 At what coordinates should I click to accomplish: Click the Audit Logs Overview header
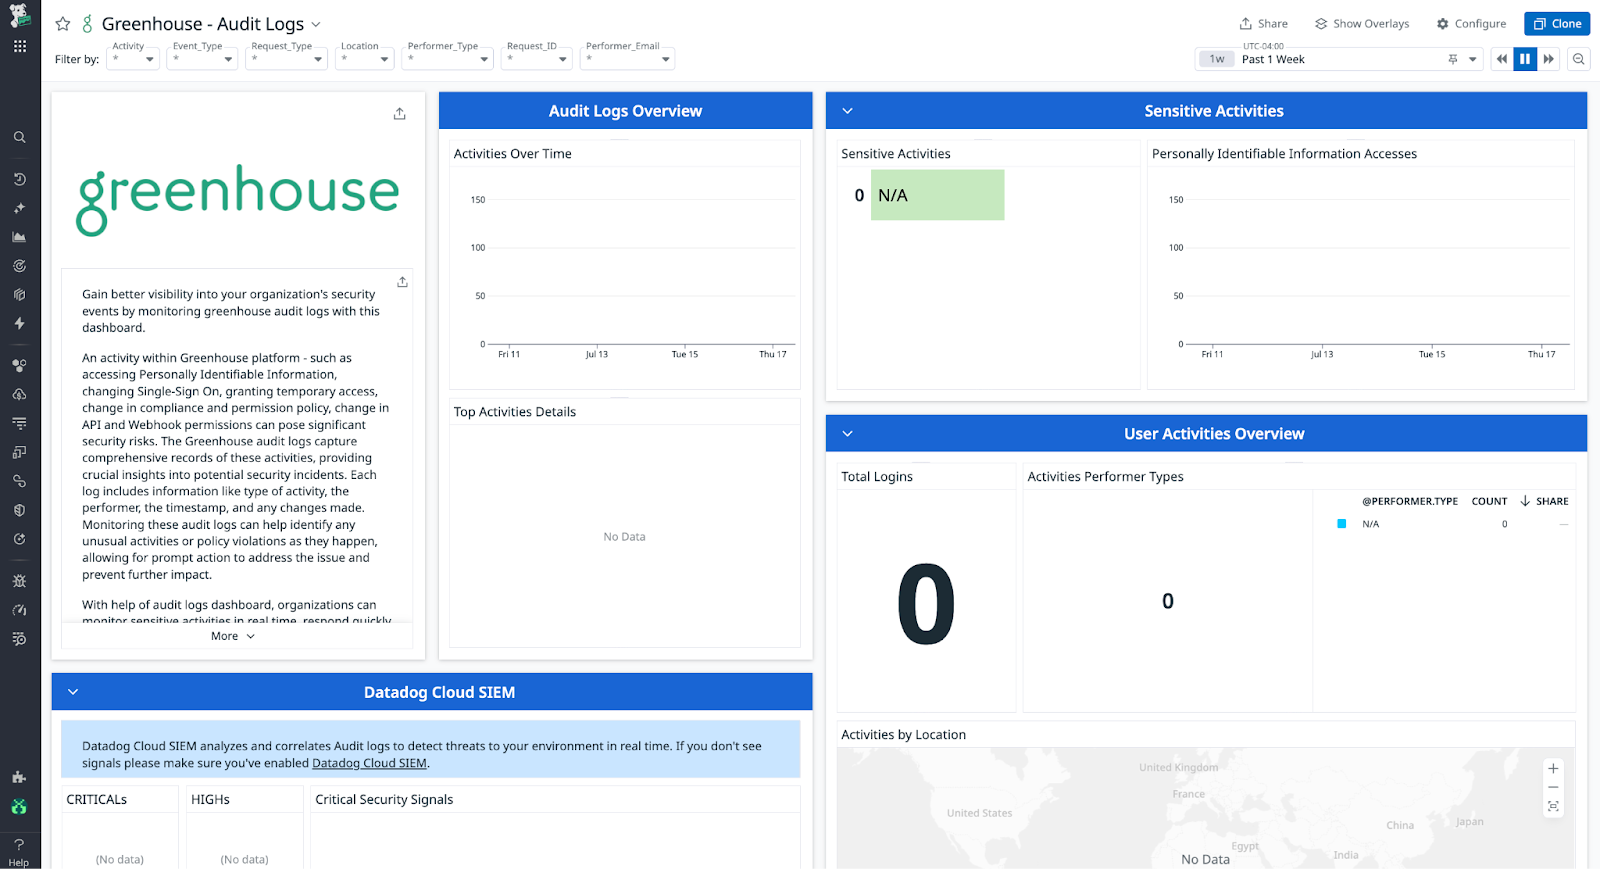(625, 111)
